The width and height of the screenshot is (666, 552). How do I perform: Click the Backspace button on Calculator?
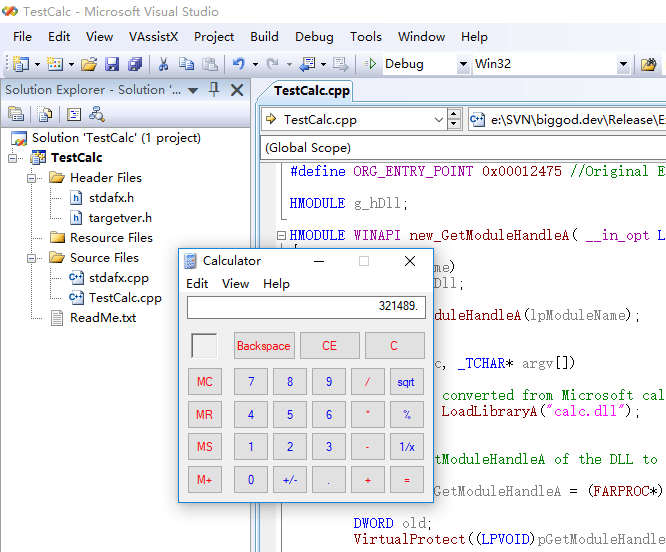(264, 346)
